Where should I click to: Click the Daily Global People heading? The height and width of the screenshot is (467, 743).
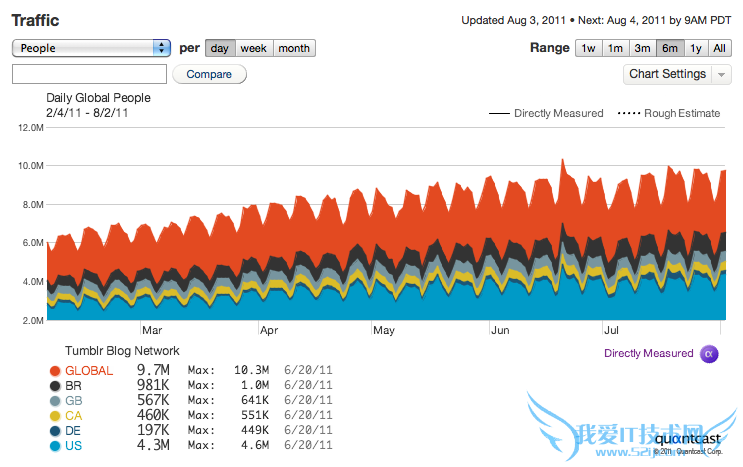pyautogui.click(x=99, y=98)
